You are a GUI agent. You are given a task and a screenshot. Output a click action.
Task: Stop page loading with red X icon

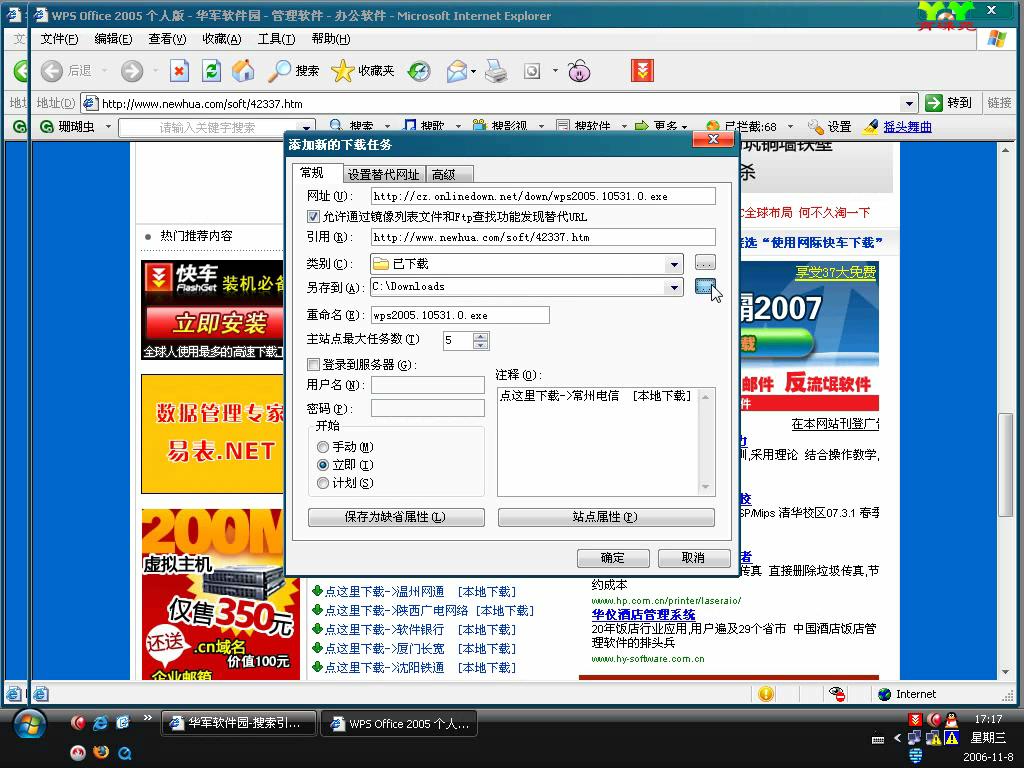point(180,71)
